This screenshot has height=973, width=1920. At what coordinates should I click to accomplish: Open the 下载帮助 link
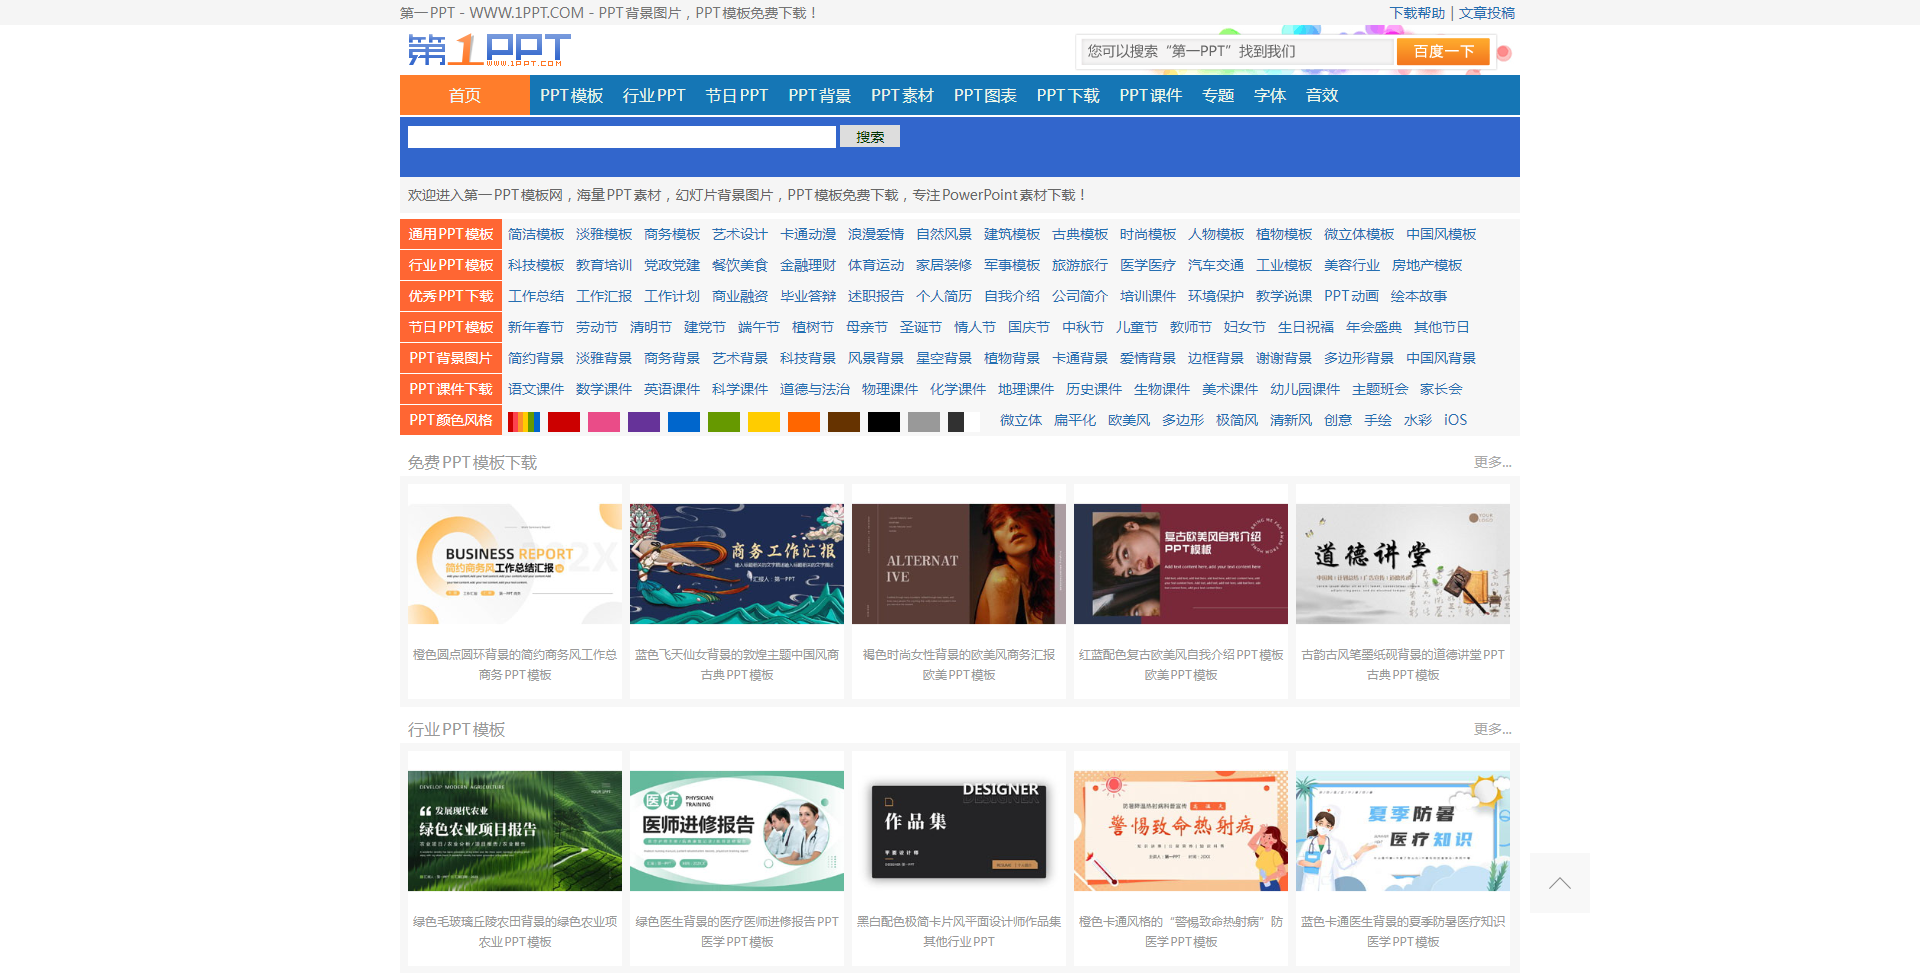coord(1416,13)
